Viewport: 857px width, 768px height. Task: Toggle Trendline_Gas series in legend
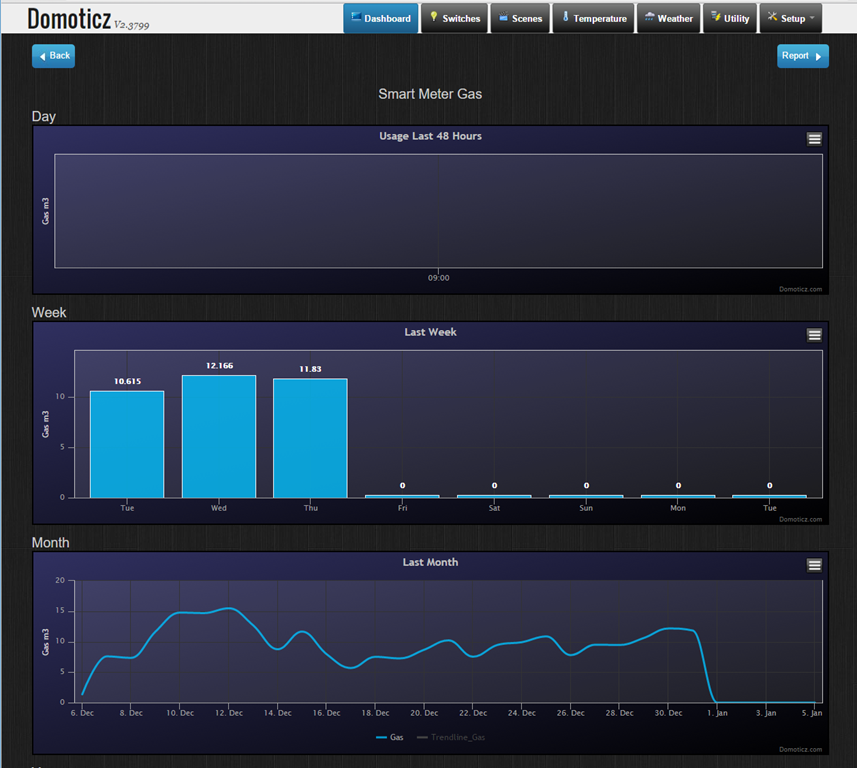point(450,737)
